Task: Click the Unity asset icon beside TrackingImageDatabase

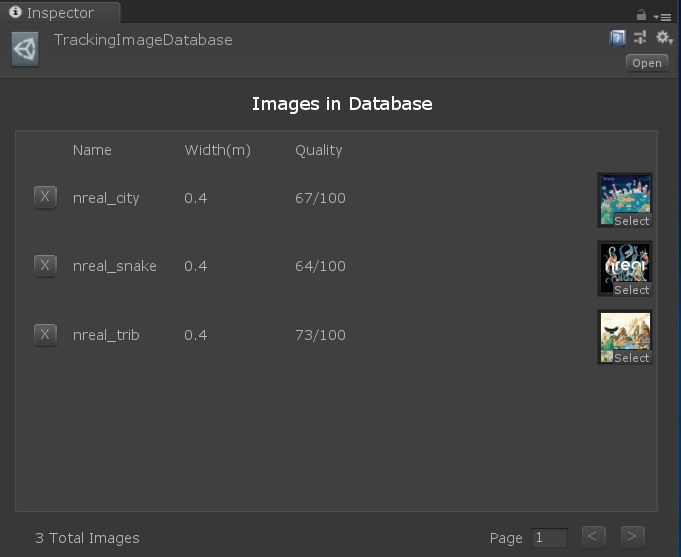Action: point(25,50)
